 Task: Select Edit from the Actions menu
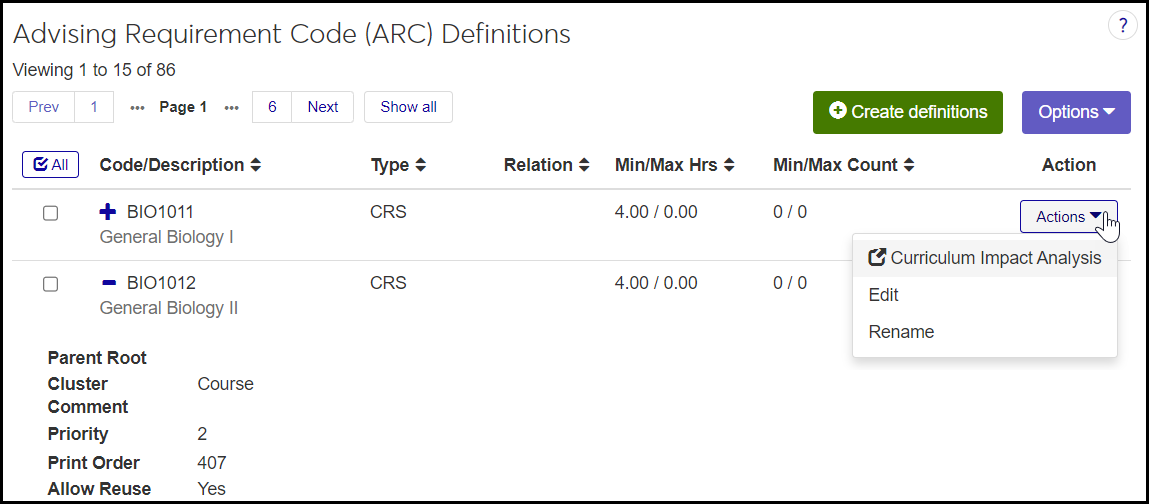click(x=884, y=295)
